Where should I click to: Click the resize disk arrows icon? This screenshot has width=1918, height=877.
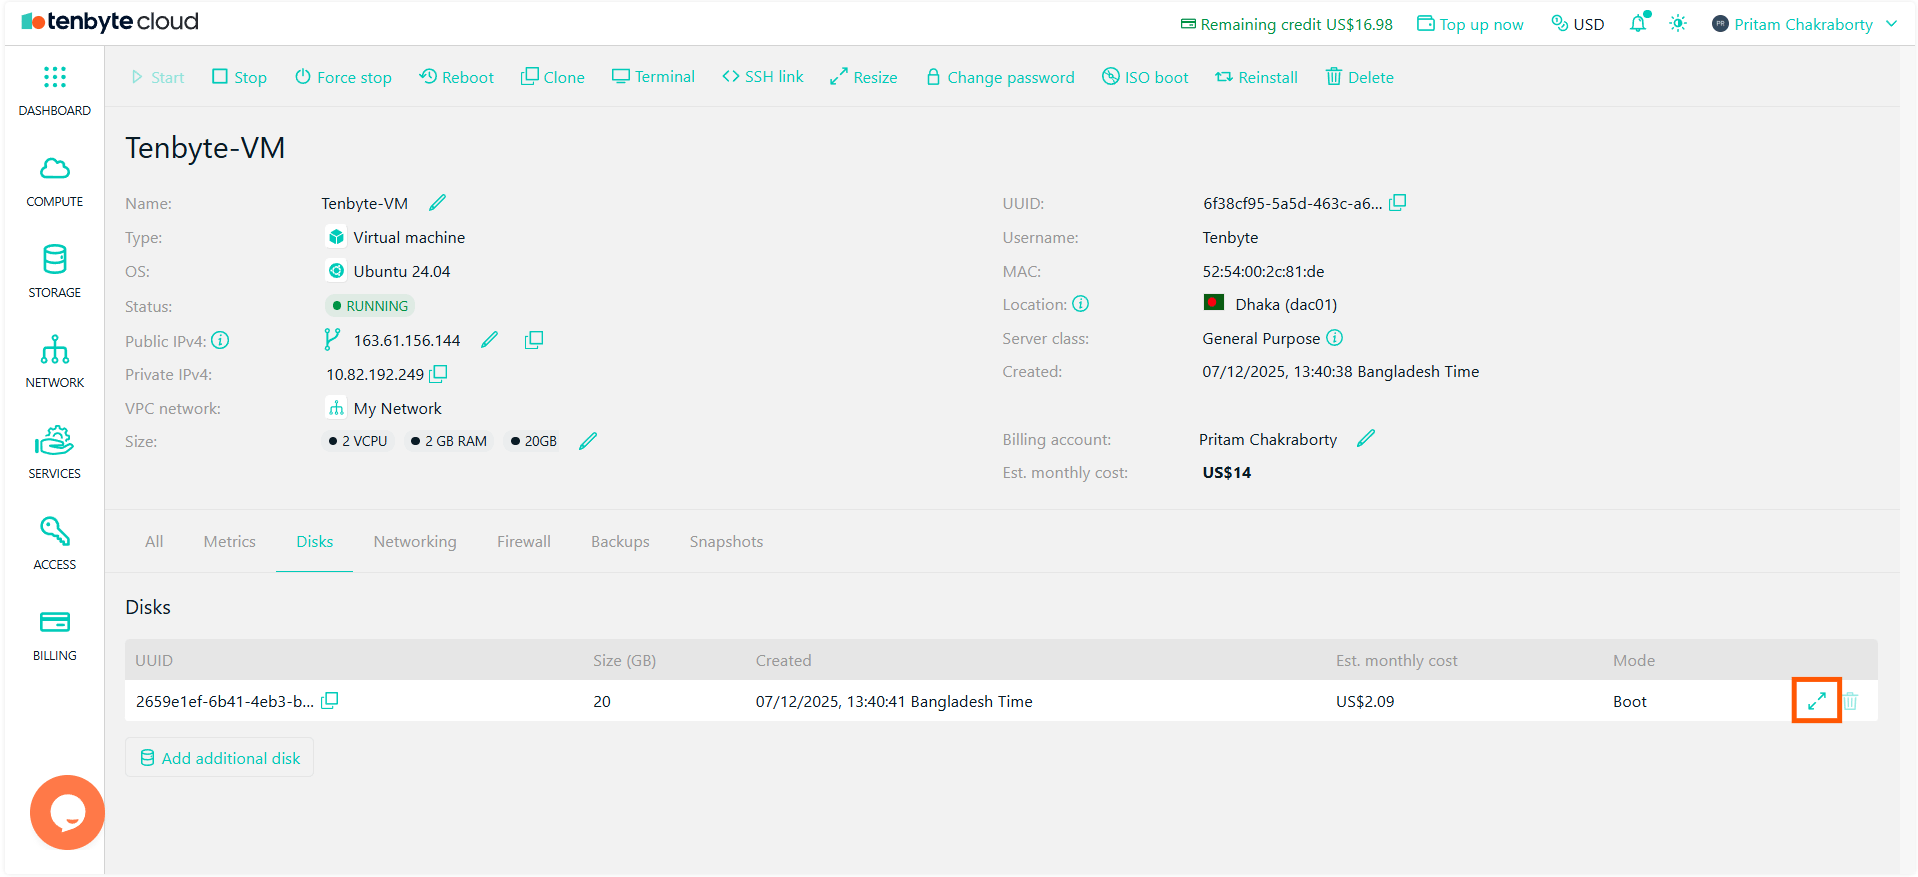point(1817,701)
